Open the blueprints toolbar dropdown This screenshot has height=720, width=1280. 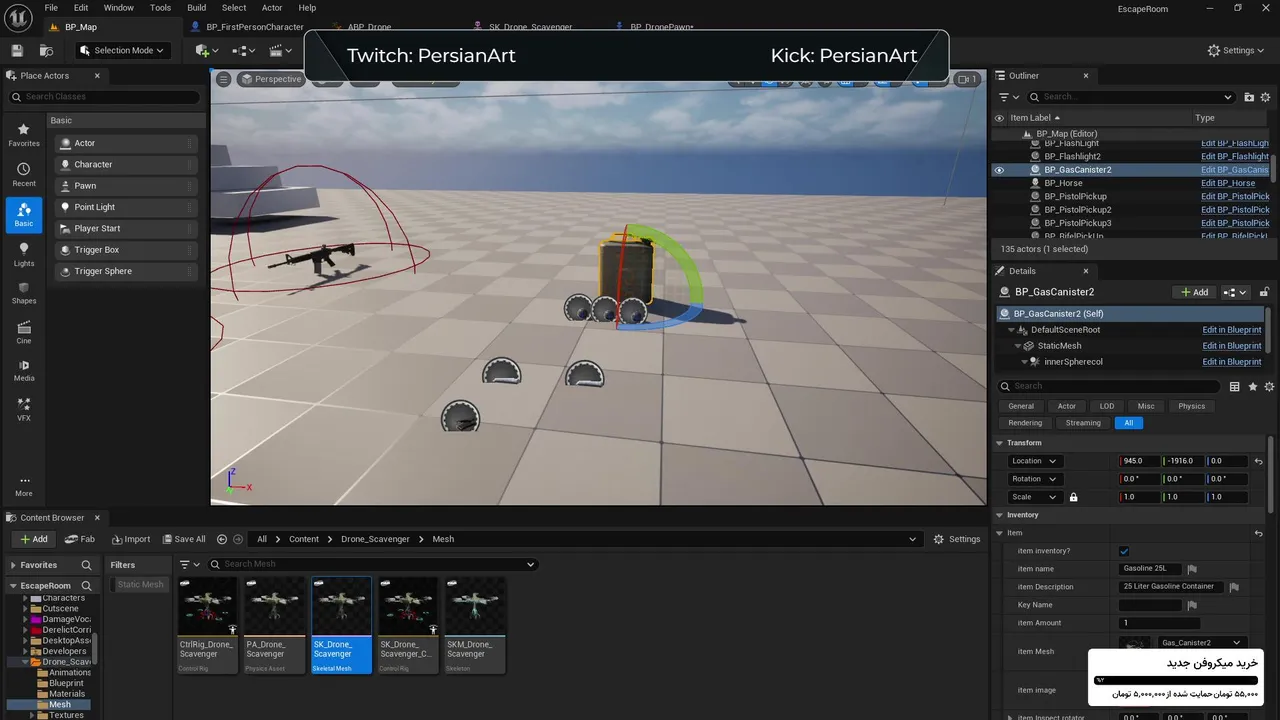coord(244,50)
